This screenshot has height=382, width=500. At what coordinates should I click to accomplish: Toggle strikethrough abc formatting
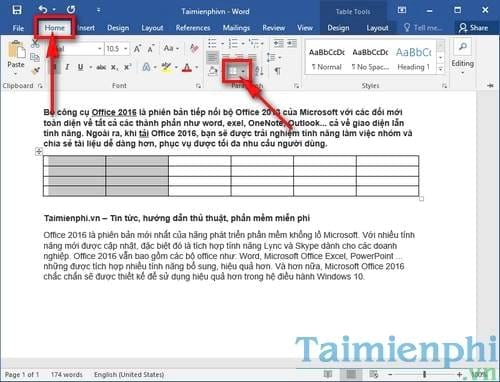(x=101, y=68)
